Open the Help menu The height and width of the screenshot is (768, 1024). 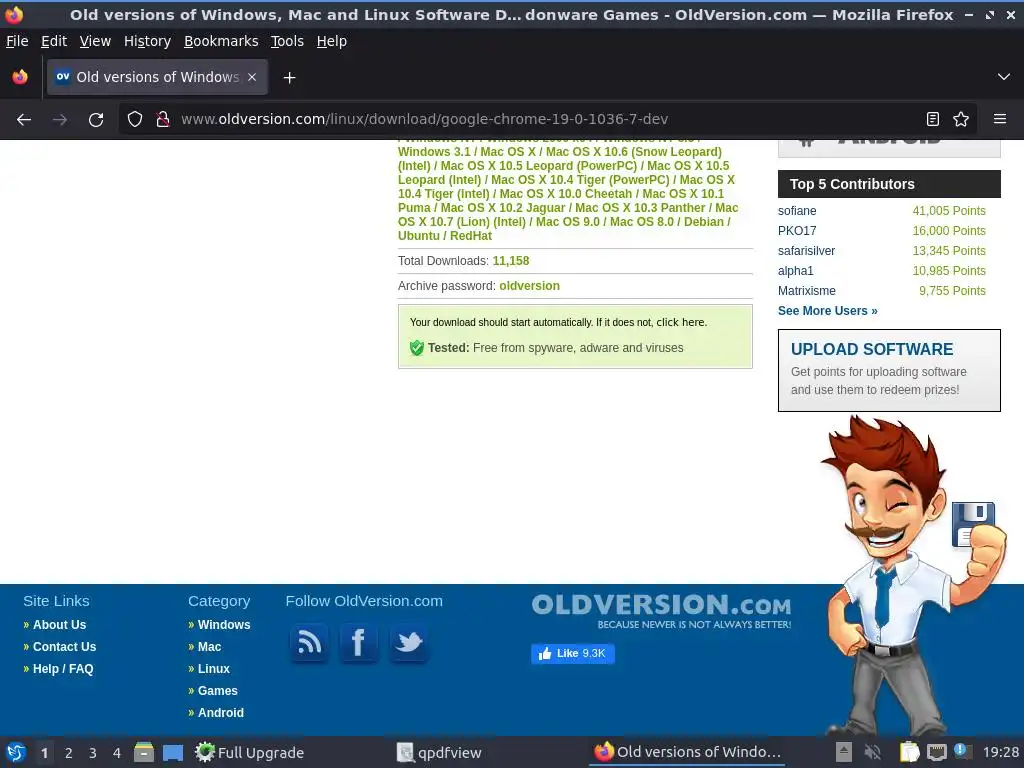pos(332,41)
